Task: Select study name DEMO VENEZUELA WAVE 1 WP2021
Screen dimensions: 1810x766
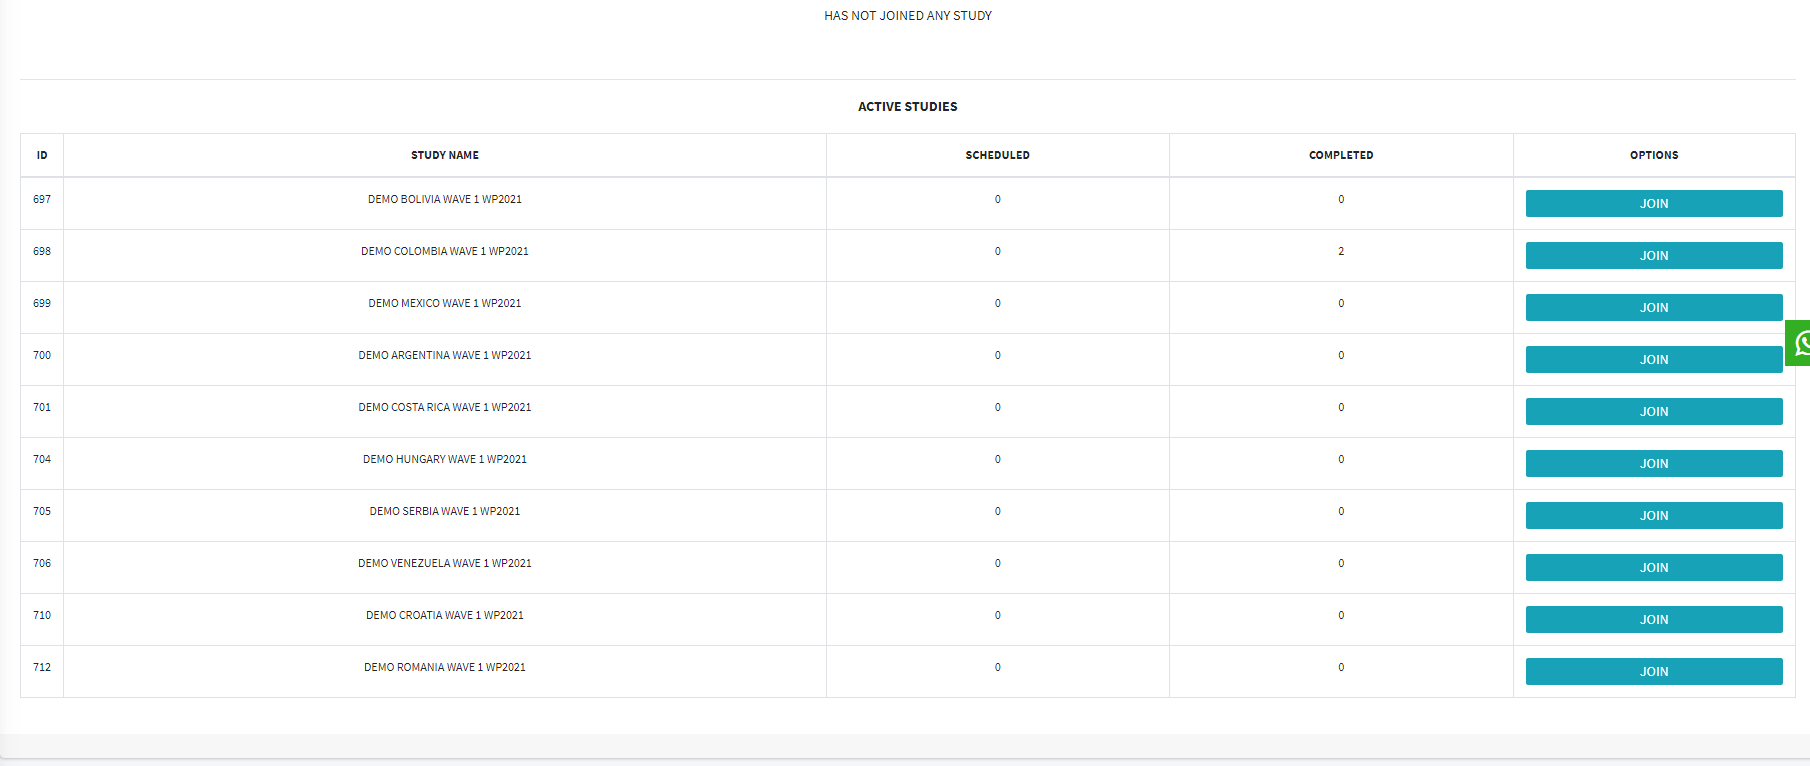Action: (445, 563)
